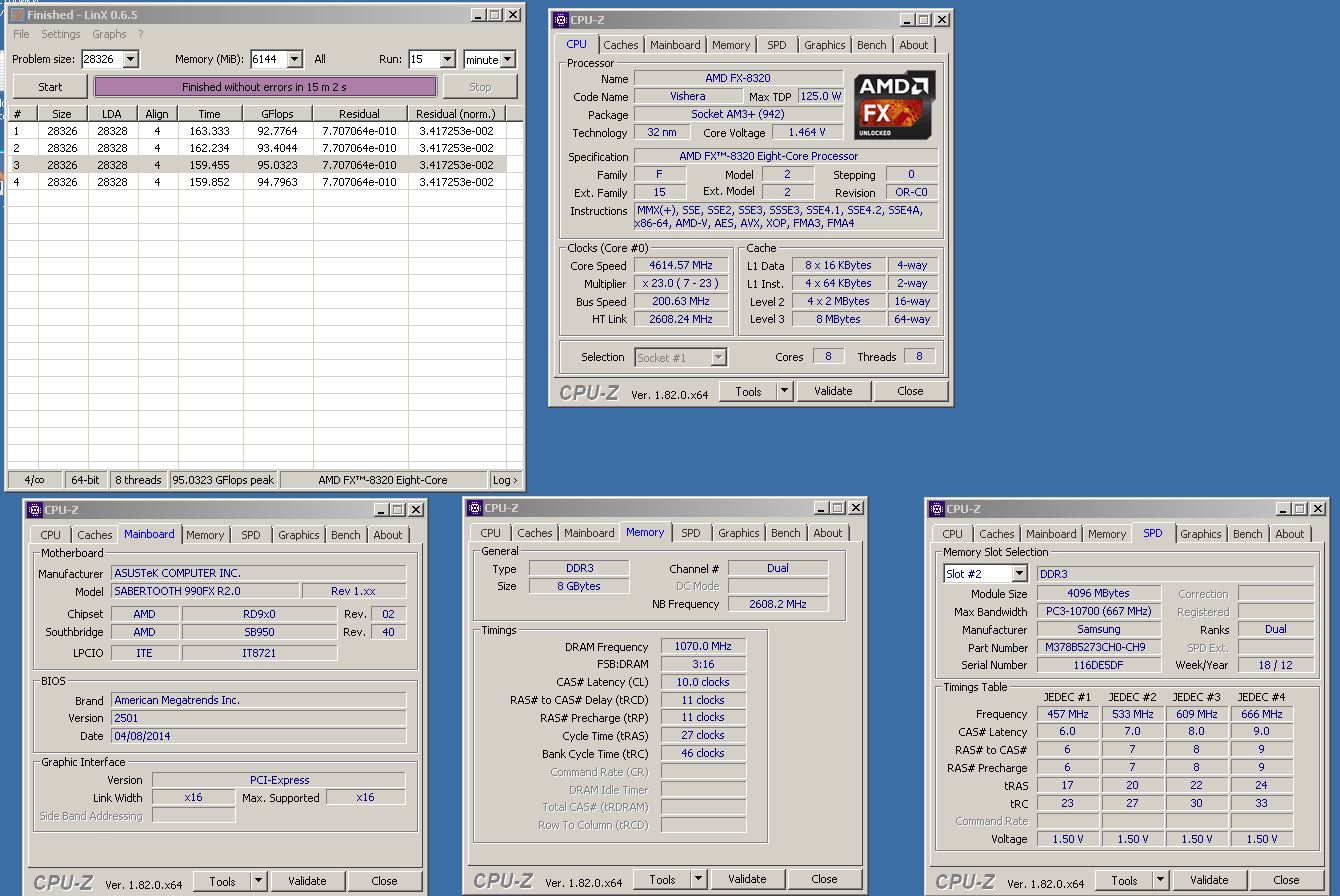Expand the Tools arrow in the CPU-Z Mainboard window
Viewport: 1340px width, 896px height.
pyautogui.click(x=258, y=881)
